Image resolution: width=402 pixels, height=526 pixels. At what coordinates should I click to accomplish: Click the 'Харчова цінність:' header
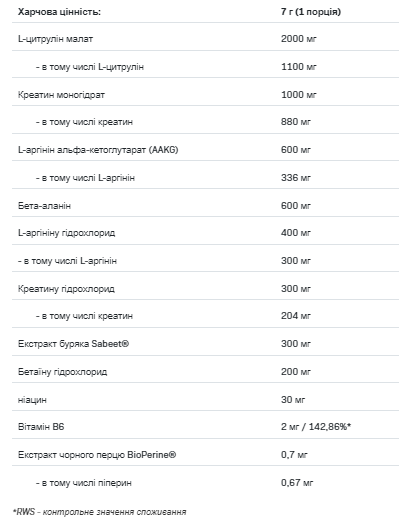[x=59, y=12]
